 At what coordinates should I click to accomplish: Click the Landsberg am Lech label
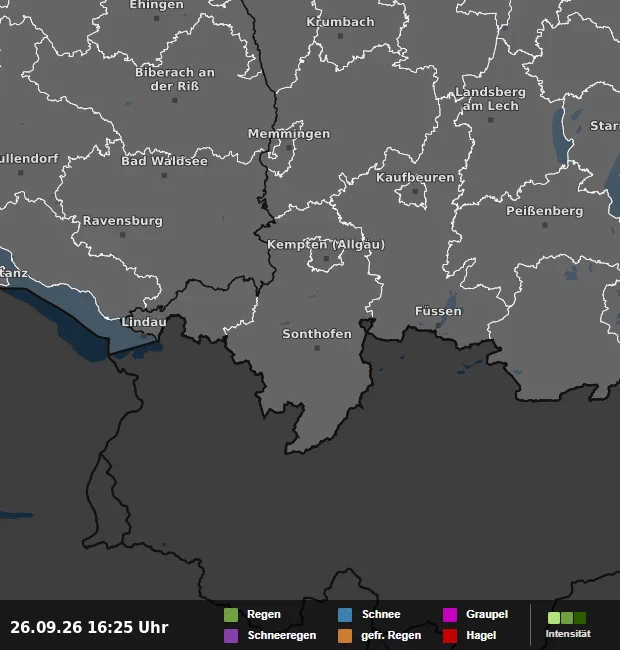[490, 99]
